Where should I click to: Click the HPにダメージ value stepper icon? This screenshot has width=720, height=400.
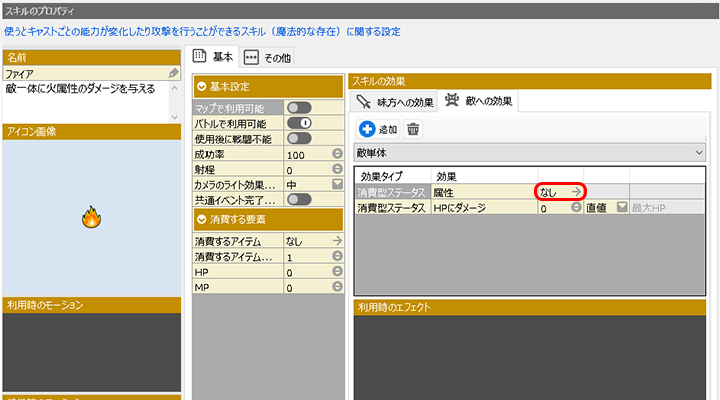point(576,208)
